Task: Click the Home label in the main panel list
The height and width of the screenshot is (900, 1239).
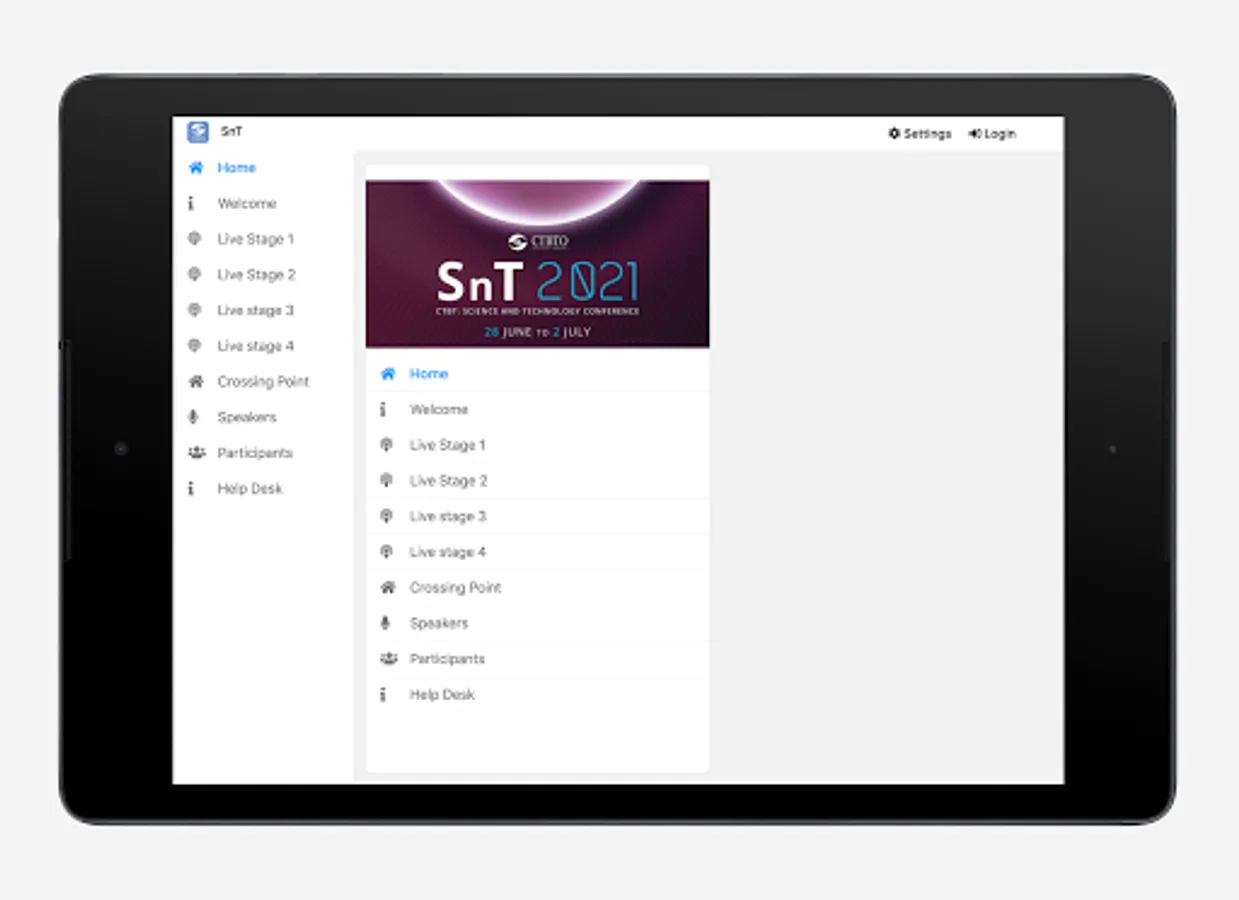Action: (x=429, y=374)
